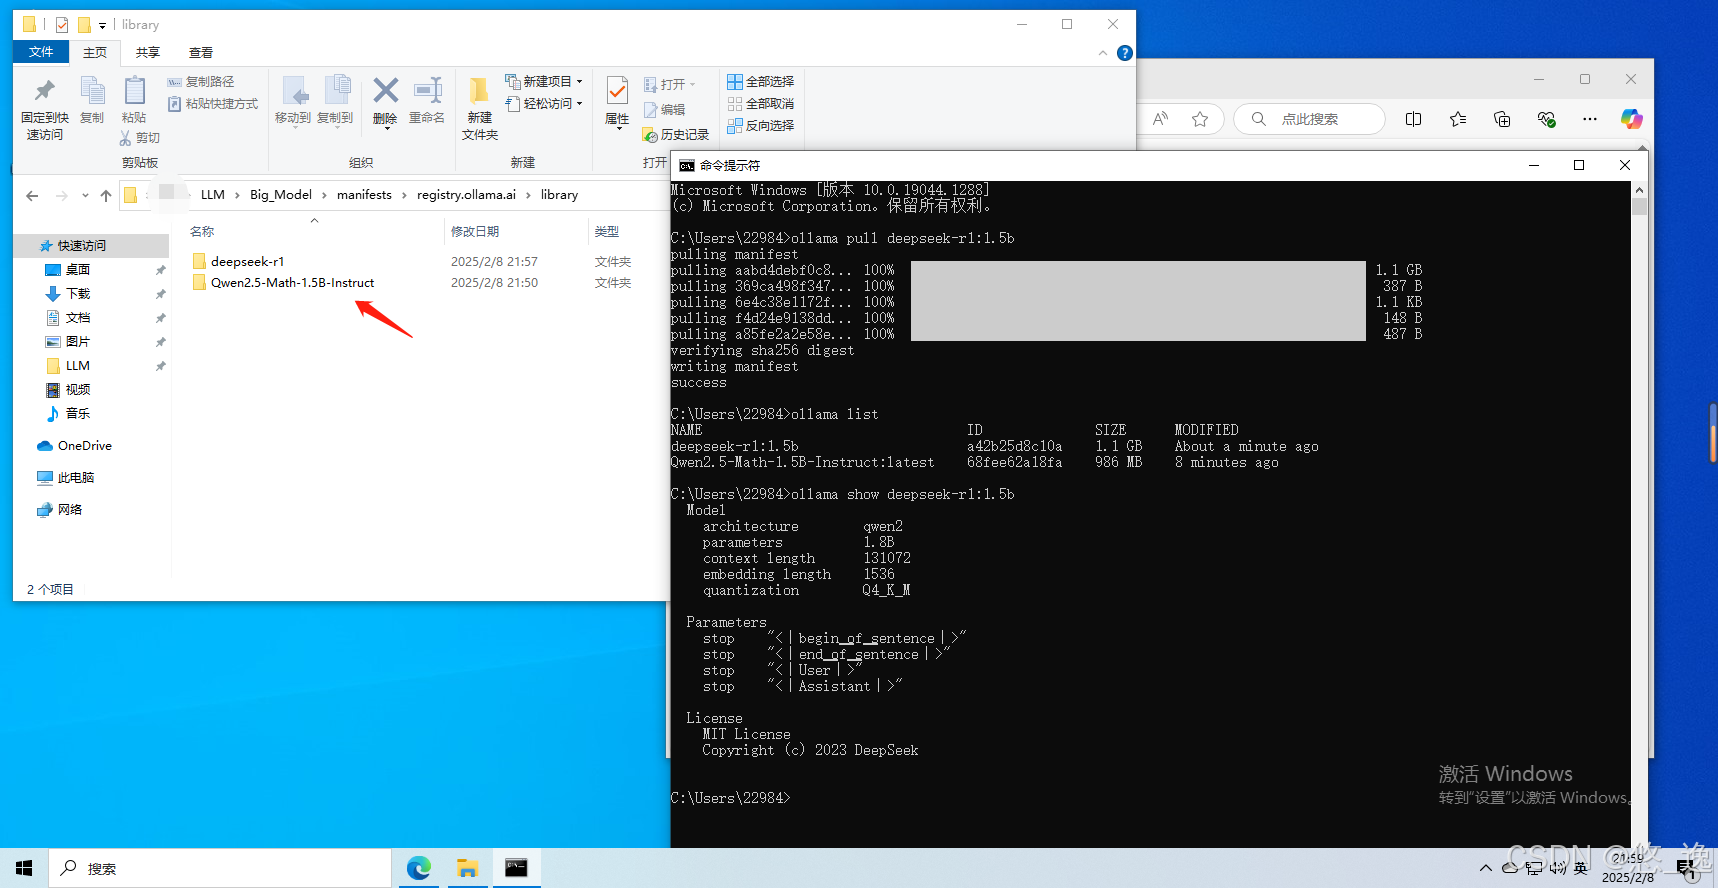Click Big_Model in the address breadcrumb
The width and height of the screenshot is (1718, 888).
click(x=281, y=195)
